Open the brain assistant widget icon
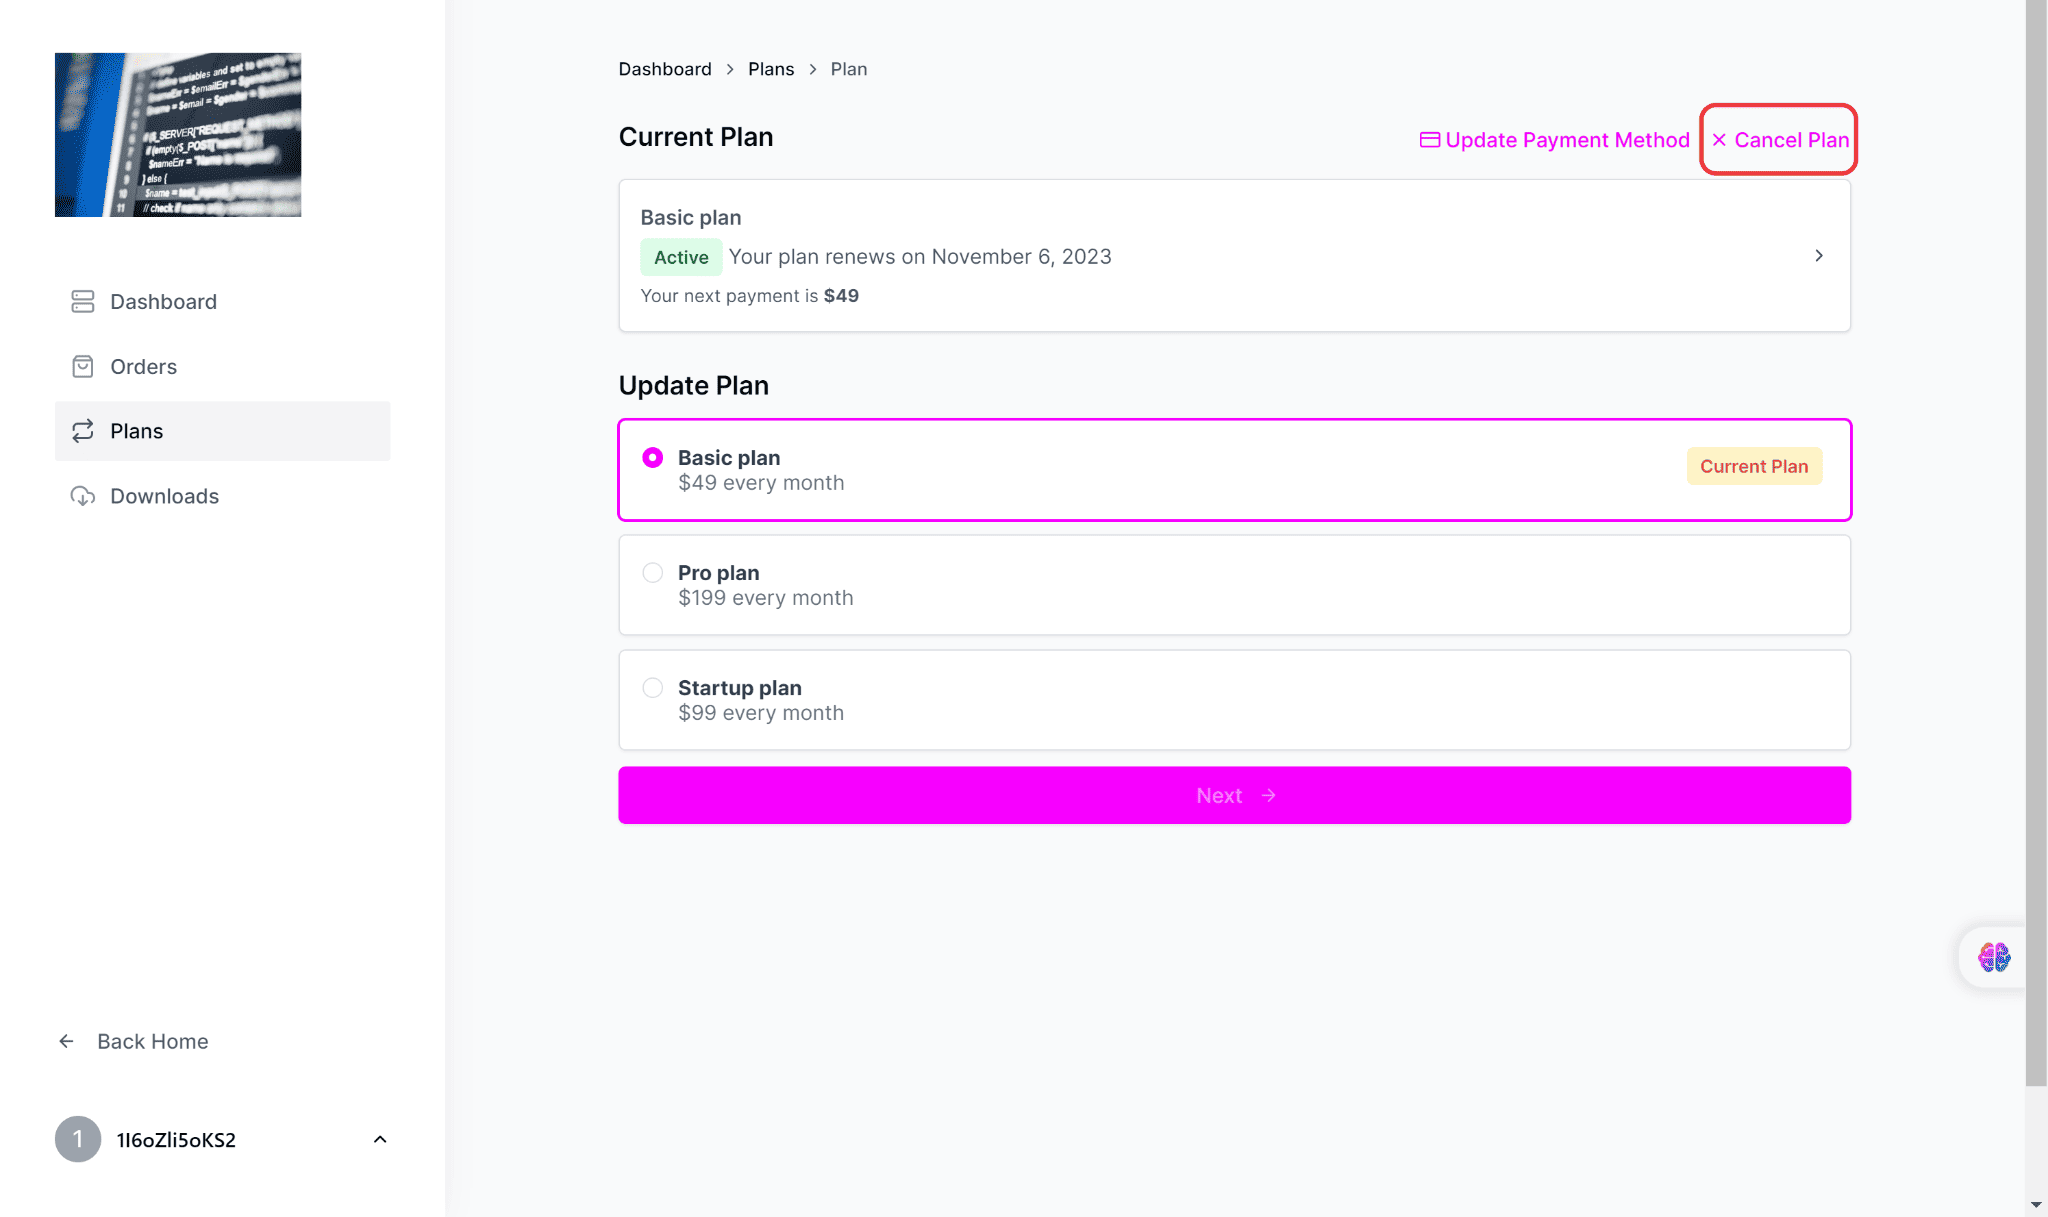2048x1217 pixels. point(1993,957)
